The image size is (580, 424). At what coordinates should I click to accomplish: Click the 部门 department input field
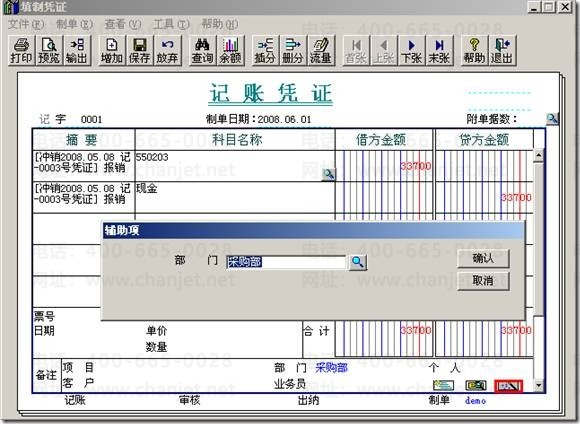[x=286, y=262]
